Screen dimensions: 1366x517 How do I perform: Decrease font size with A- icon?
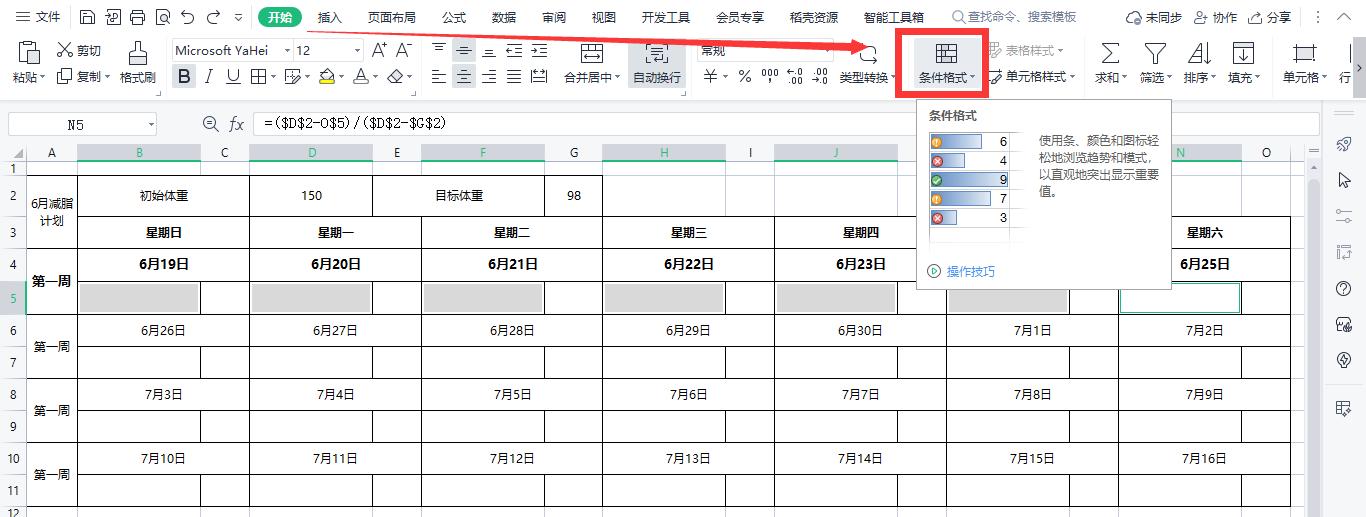click(x=406, y=50)
